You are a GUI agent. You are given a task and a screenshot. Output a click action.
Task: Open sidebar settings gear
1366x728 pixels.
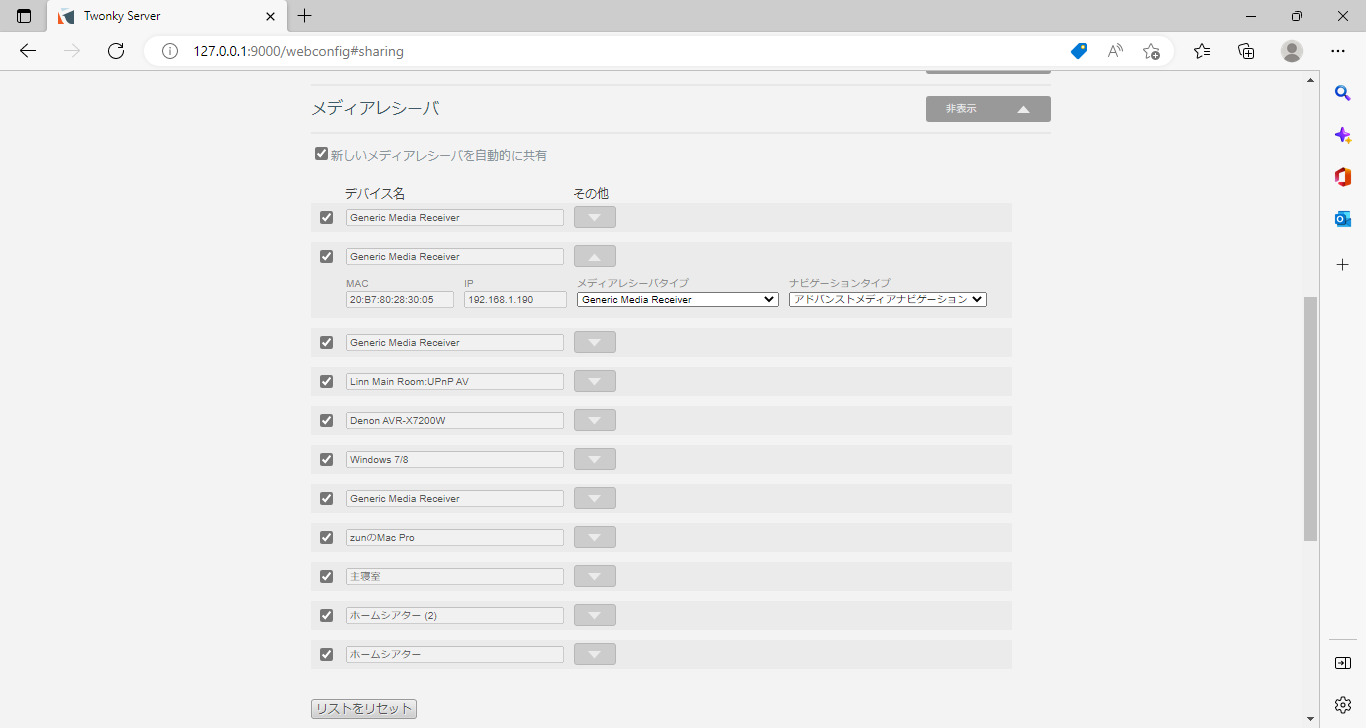tap(1343, 705)
